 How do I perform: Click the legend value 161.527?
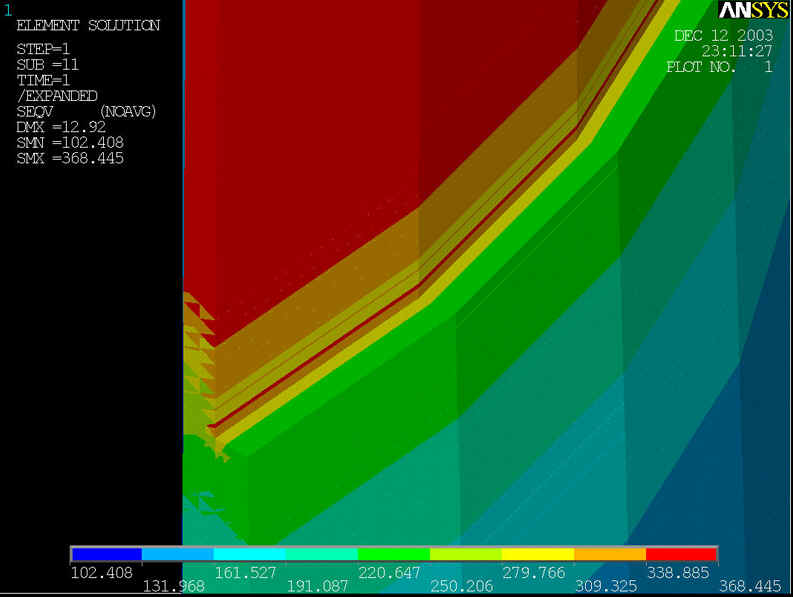click(245, 573)
